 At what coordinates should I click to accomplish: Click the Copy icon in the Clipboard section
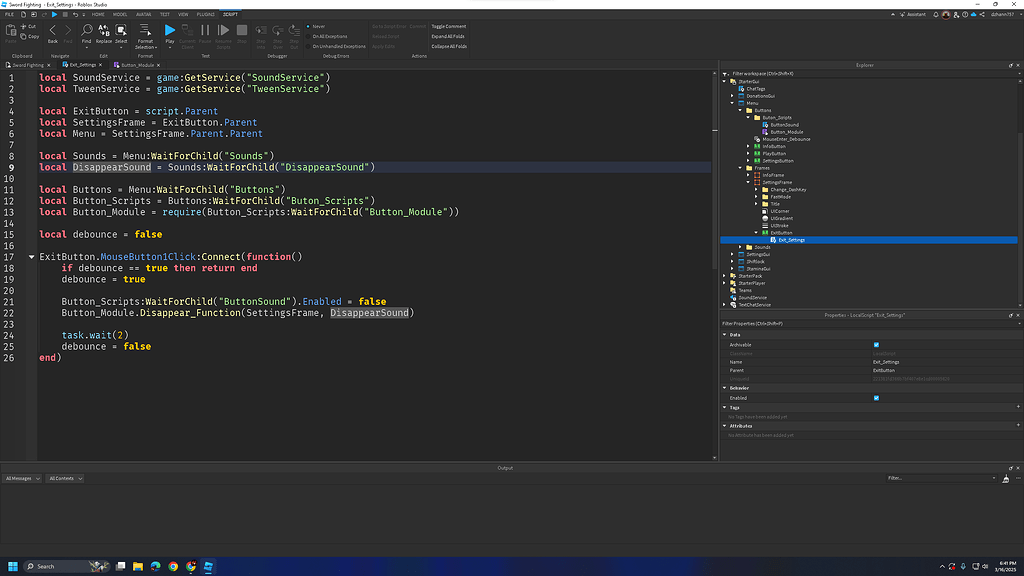pyautogui.click(x=24, y=36)
